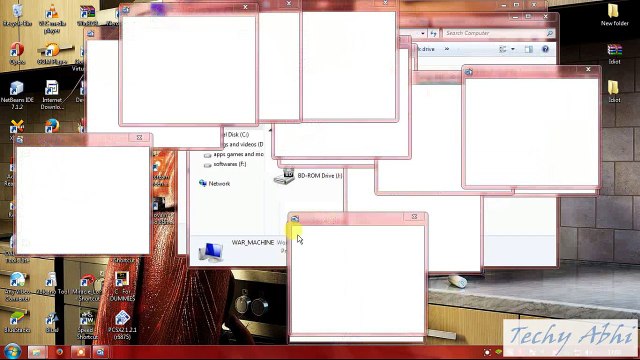Image resolution: width=640 pixels, height=360 pixels.
Task: Show more toolbar commands via the » chevron
Action: point(447,49)
